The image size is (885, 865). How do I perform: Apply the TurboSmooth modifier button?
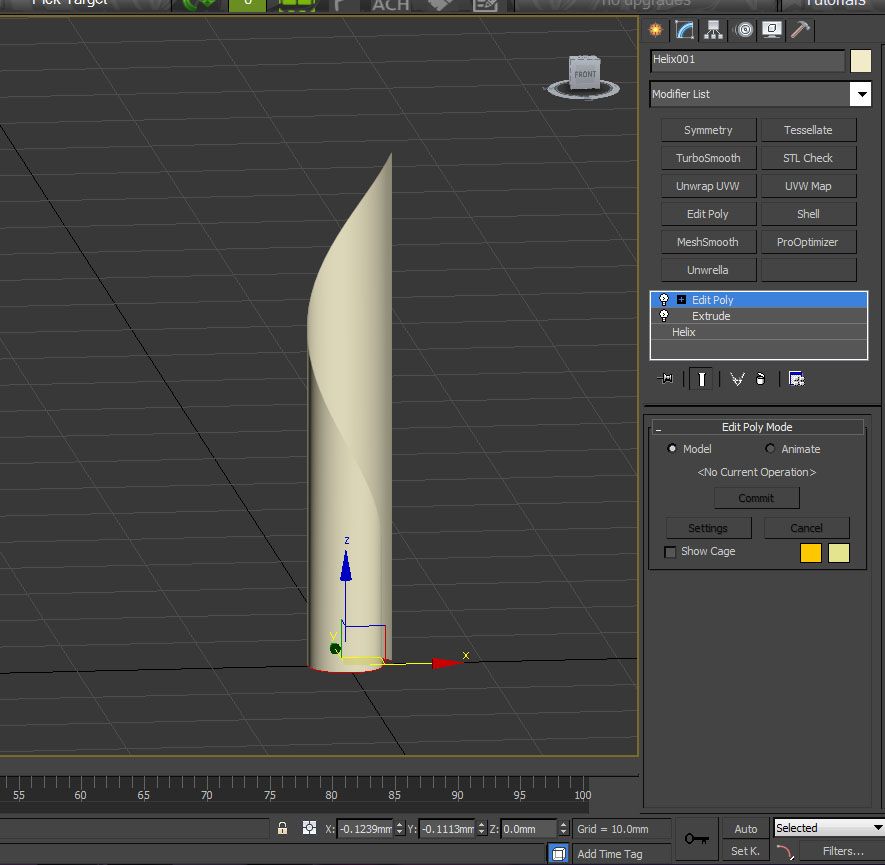click(708, 158)
